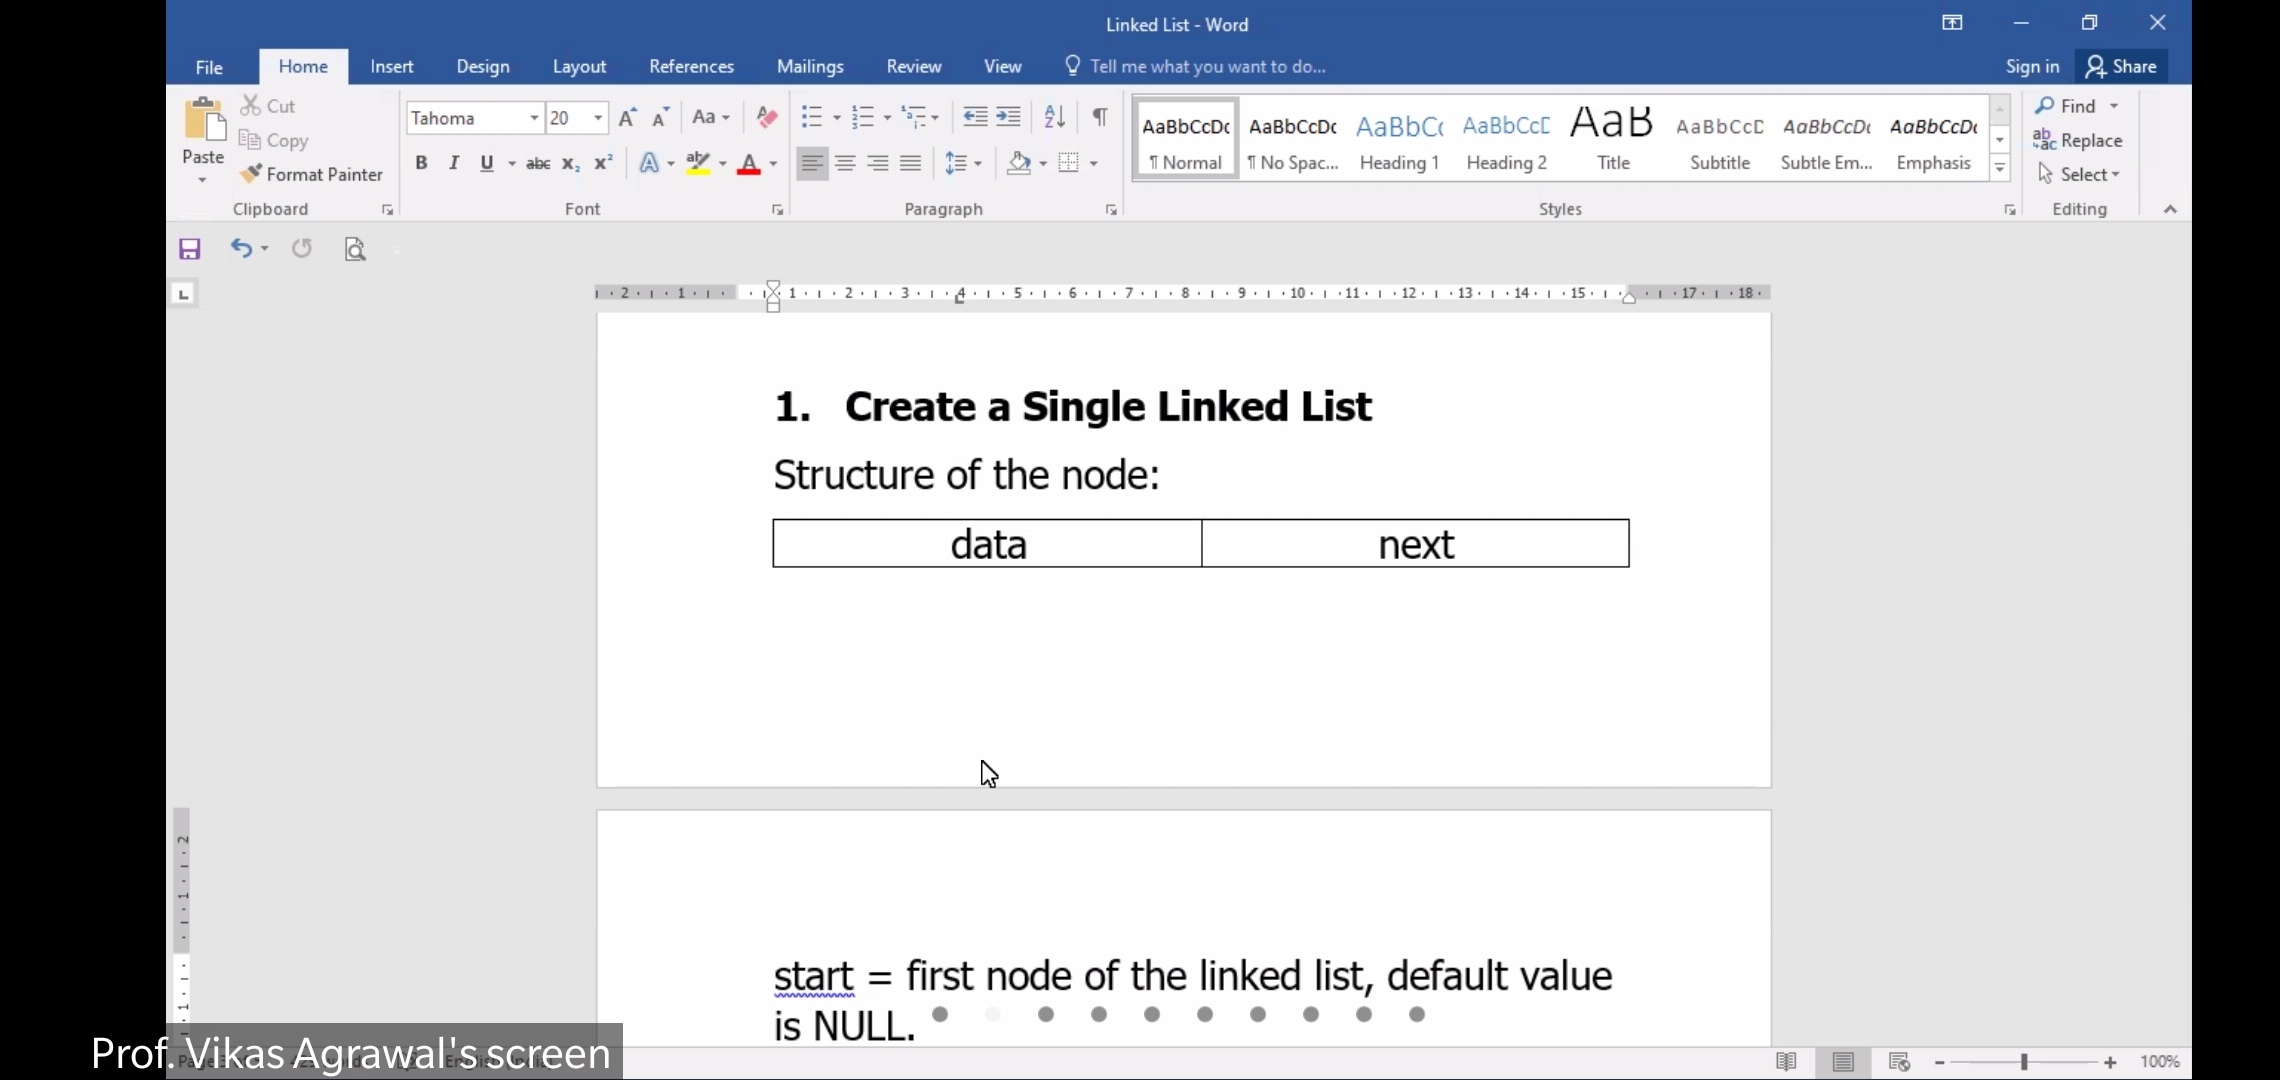The image size is (2280, 1080).
Task: Click the Clear All Formatting eraser icon
Action: click(x=767, y=117)
